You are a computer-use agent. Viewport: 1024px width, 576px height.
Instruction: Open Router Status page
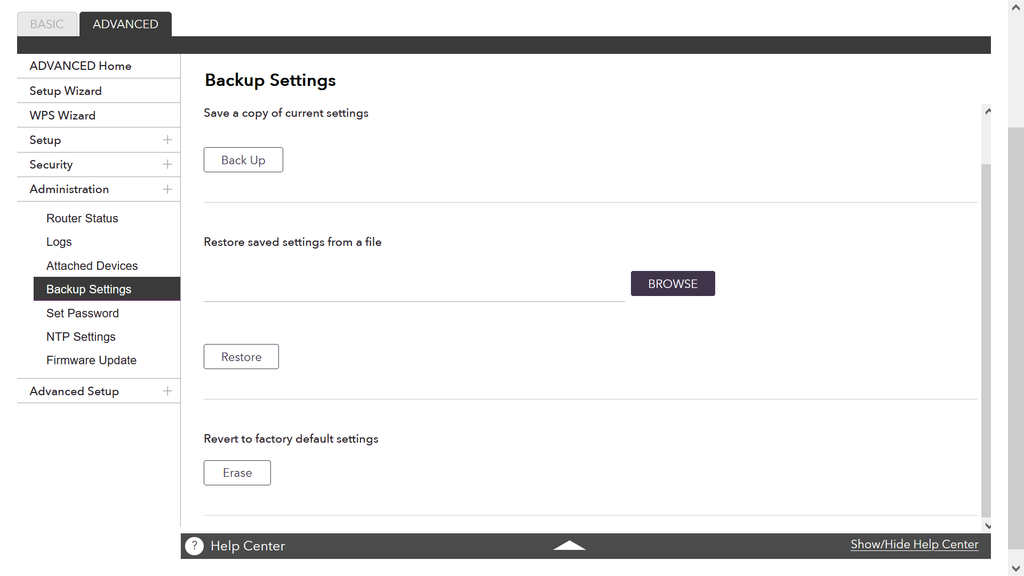82,218
